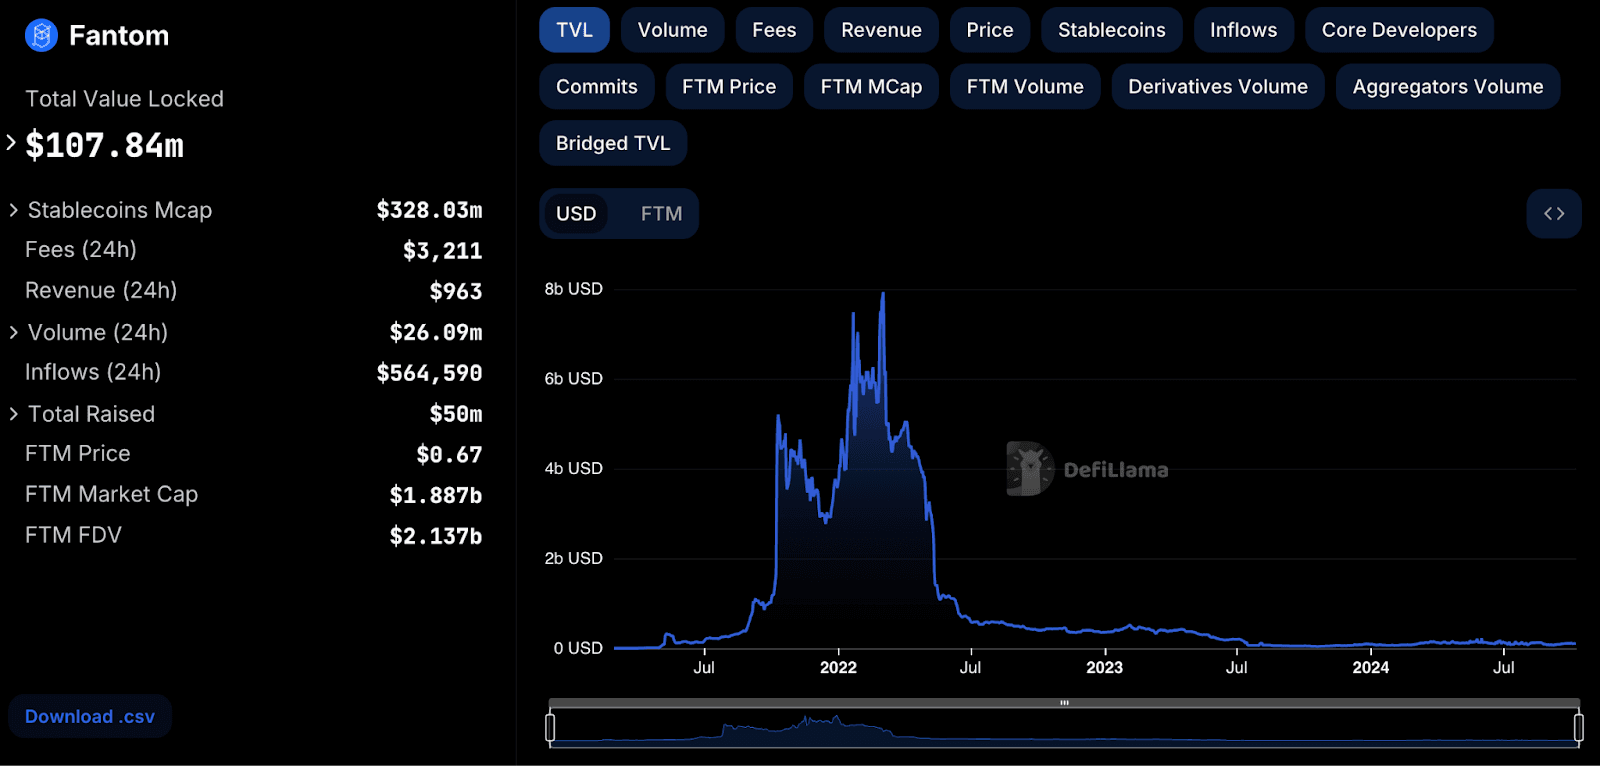Screen dimensions: 1600x766
Task: Download the .csv data file
Action: coord(90,717)
